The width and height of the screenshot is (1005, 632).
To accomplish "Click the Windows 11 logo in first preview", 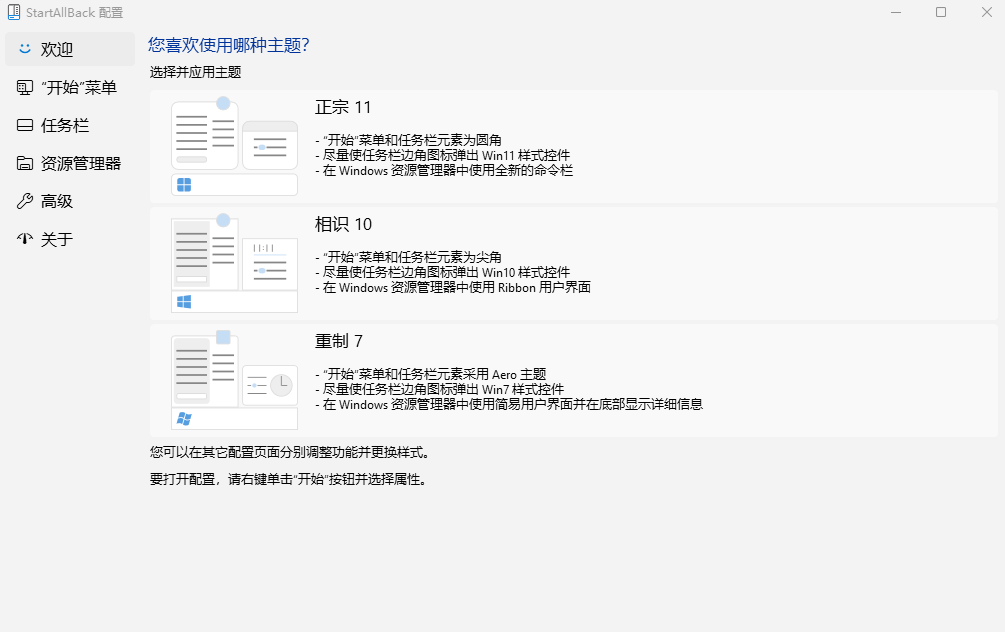I will tap(184, 185).
